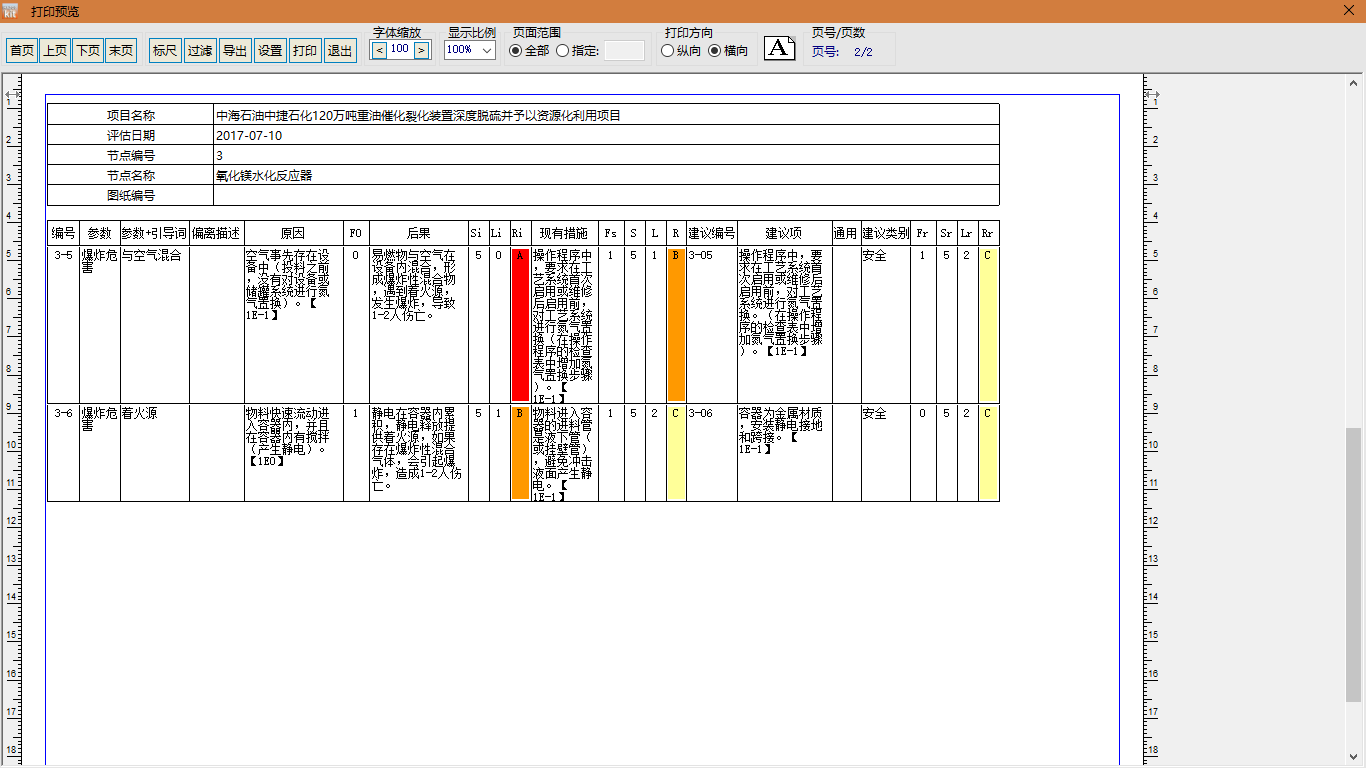Viewport: 1366px width, 768px height.
Task: Jump to last page with 末页
Action: point(121,50)
